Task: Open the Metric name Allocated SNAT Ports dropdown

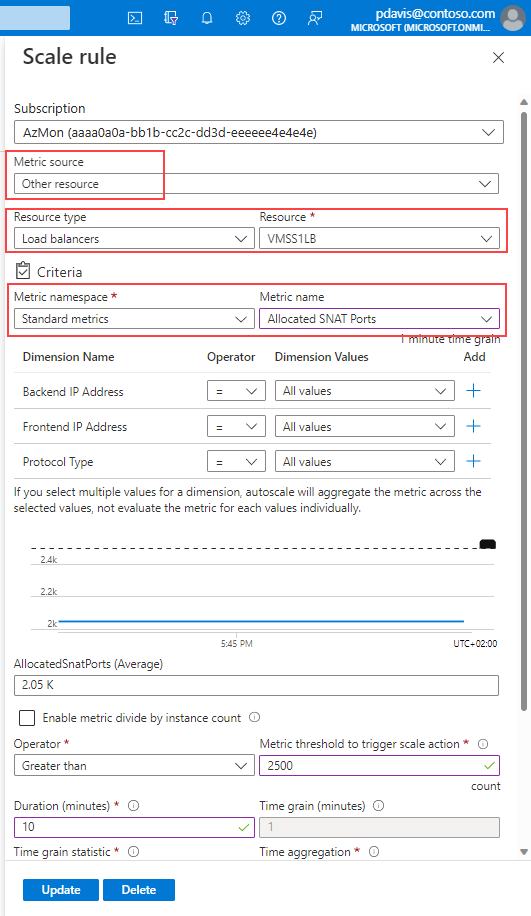Action: (x=380, y=318)
